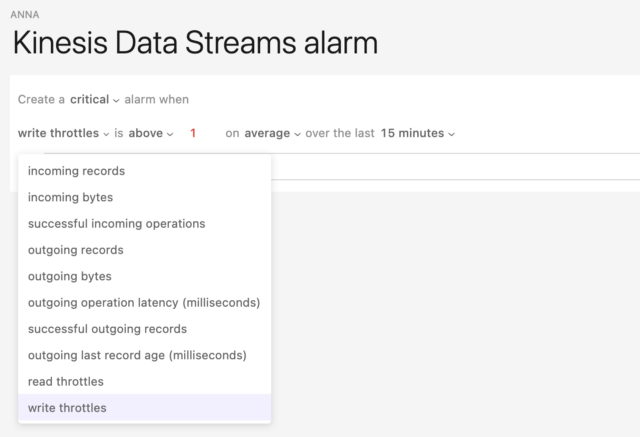Select read throttles option
The height and width of the screenshot is (437, 640).
[144, 382]
